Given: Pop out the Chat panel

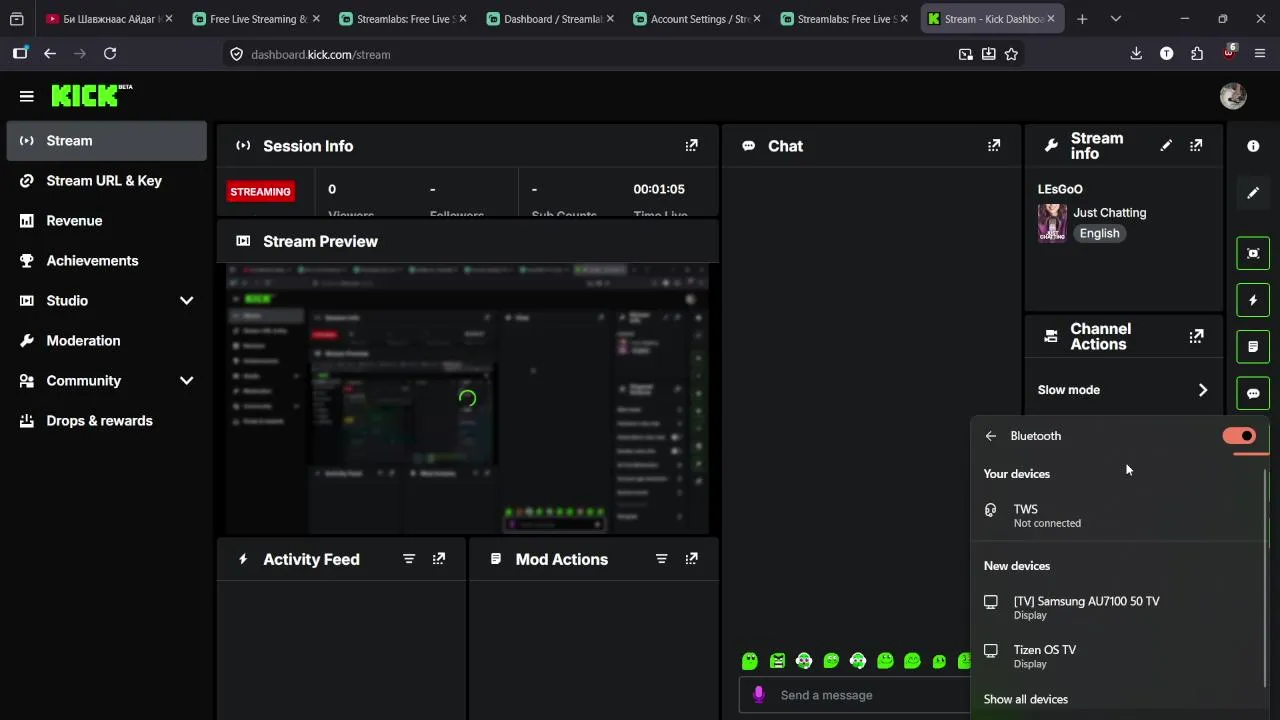Looking at the screenshot, I should [x=993, y=146].
